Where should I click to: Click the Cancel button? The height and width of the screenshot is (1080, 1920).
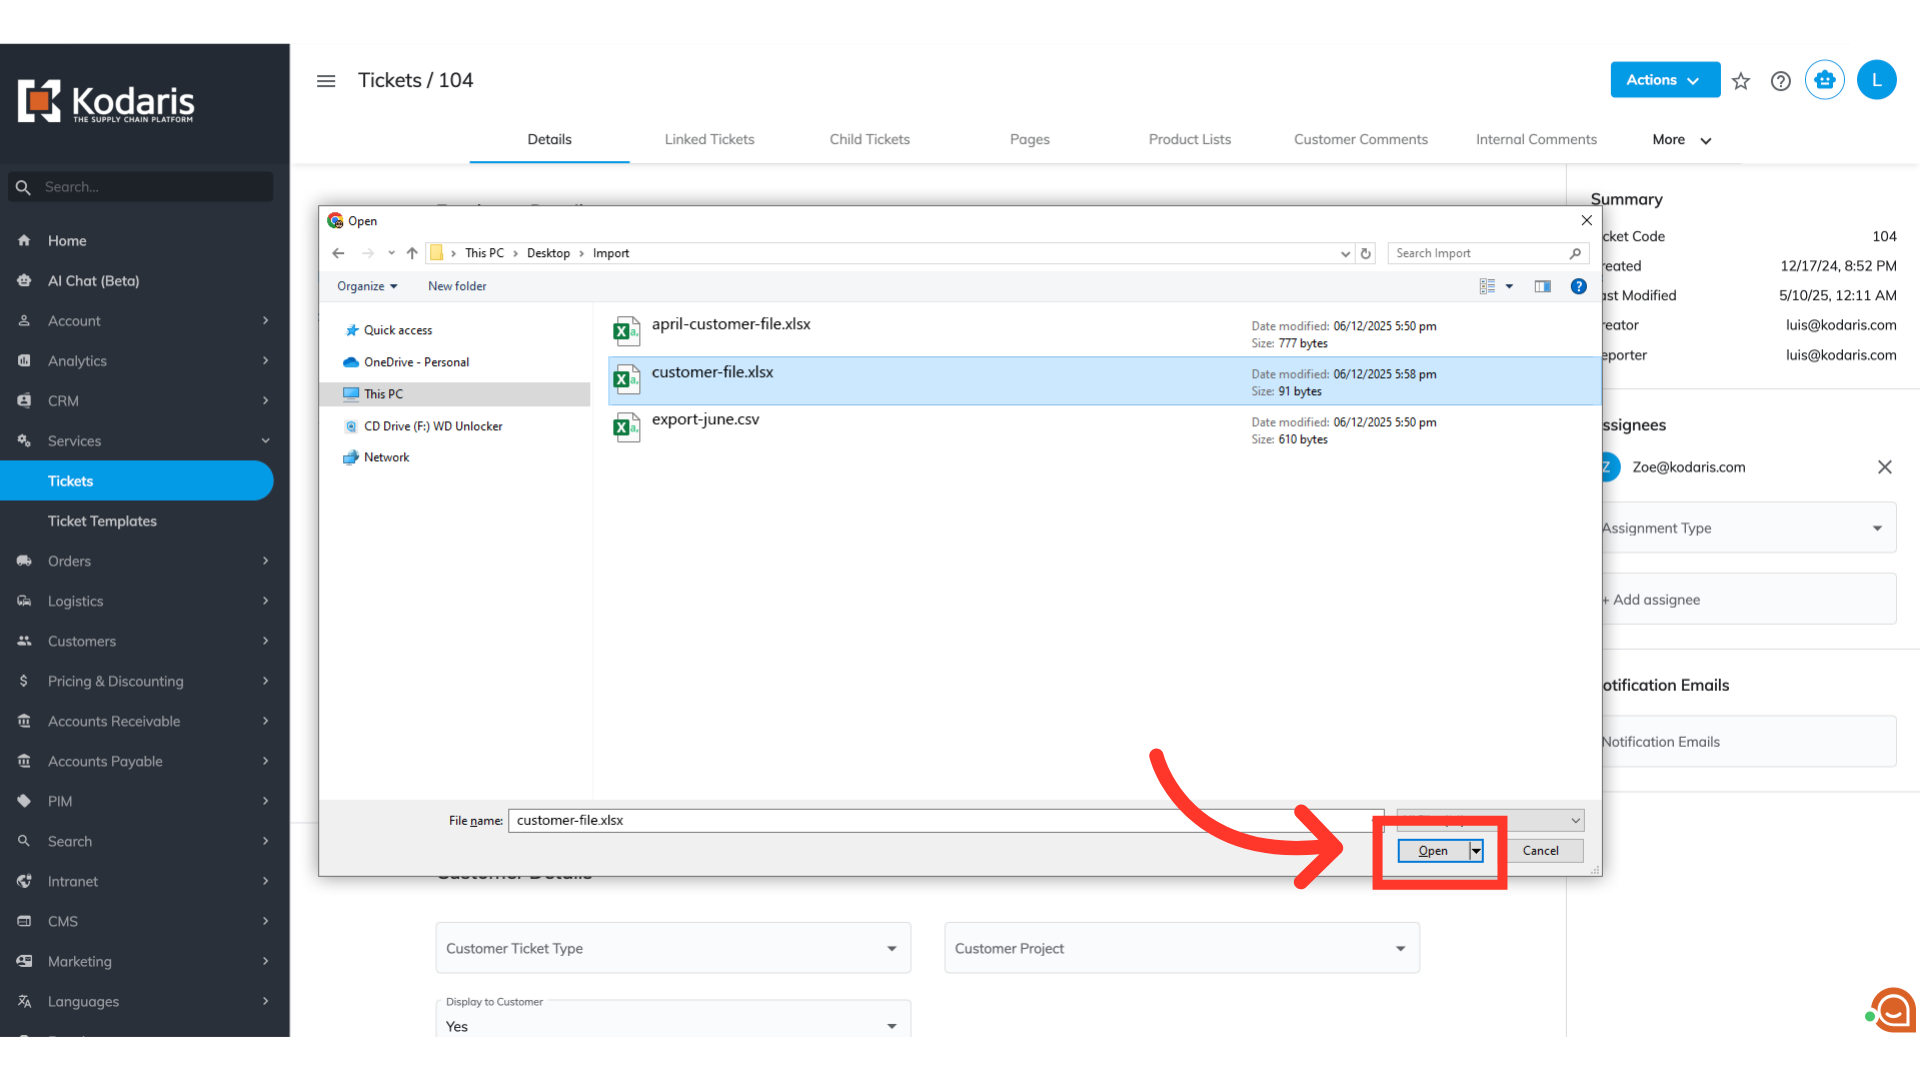coord(1540,851)
